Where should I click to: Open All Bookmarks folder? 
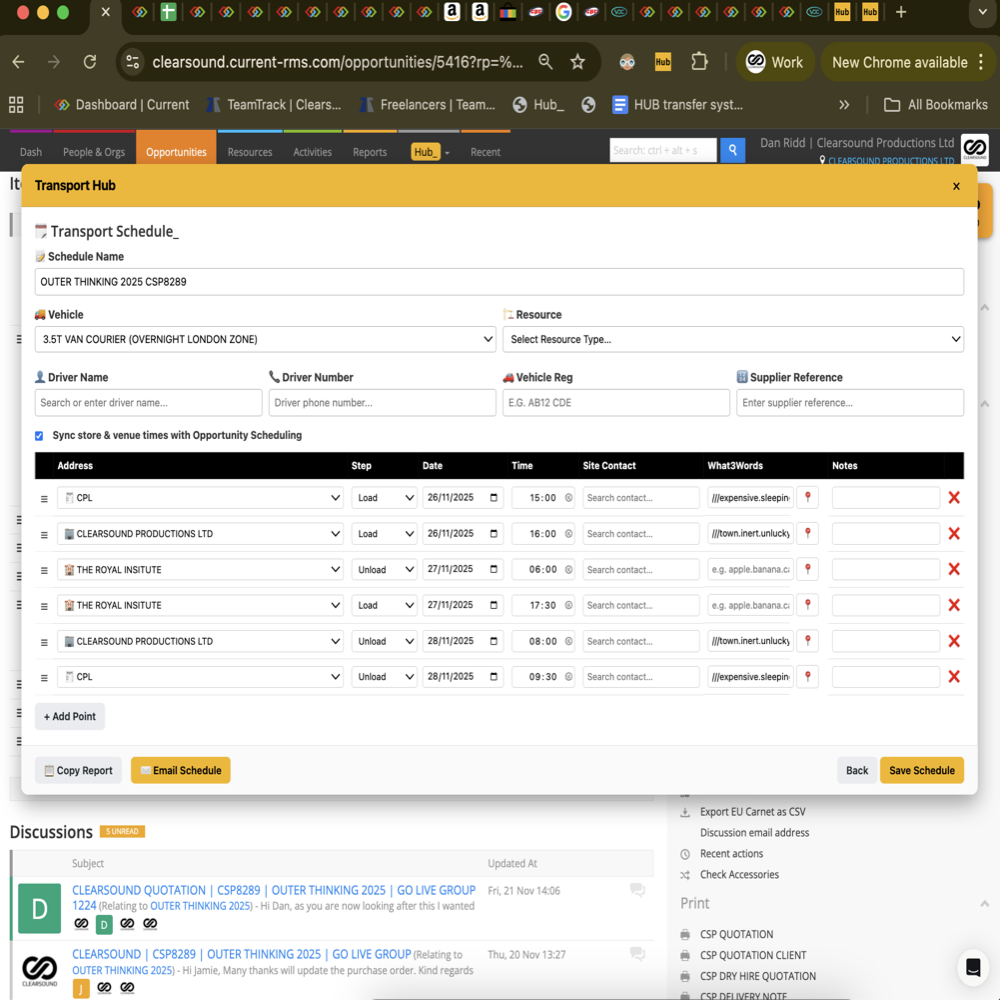pyautogui.click(x=936, y=105)
